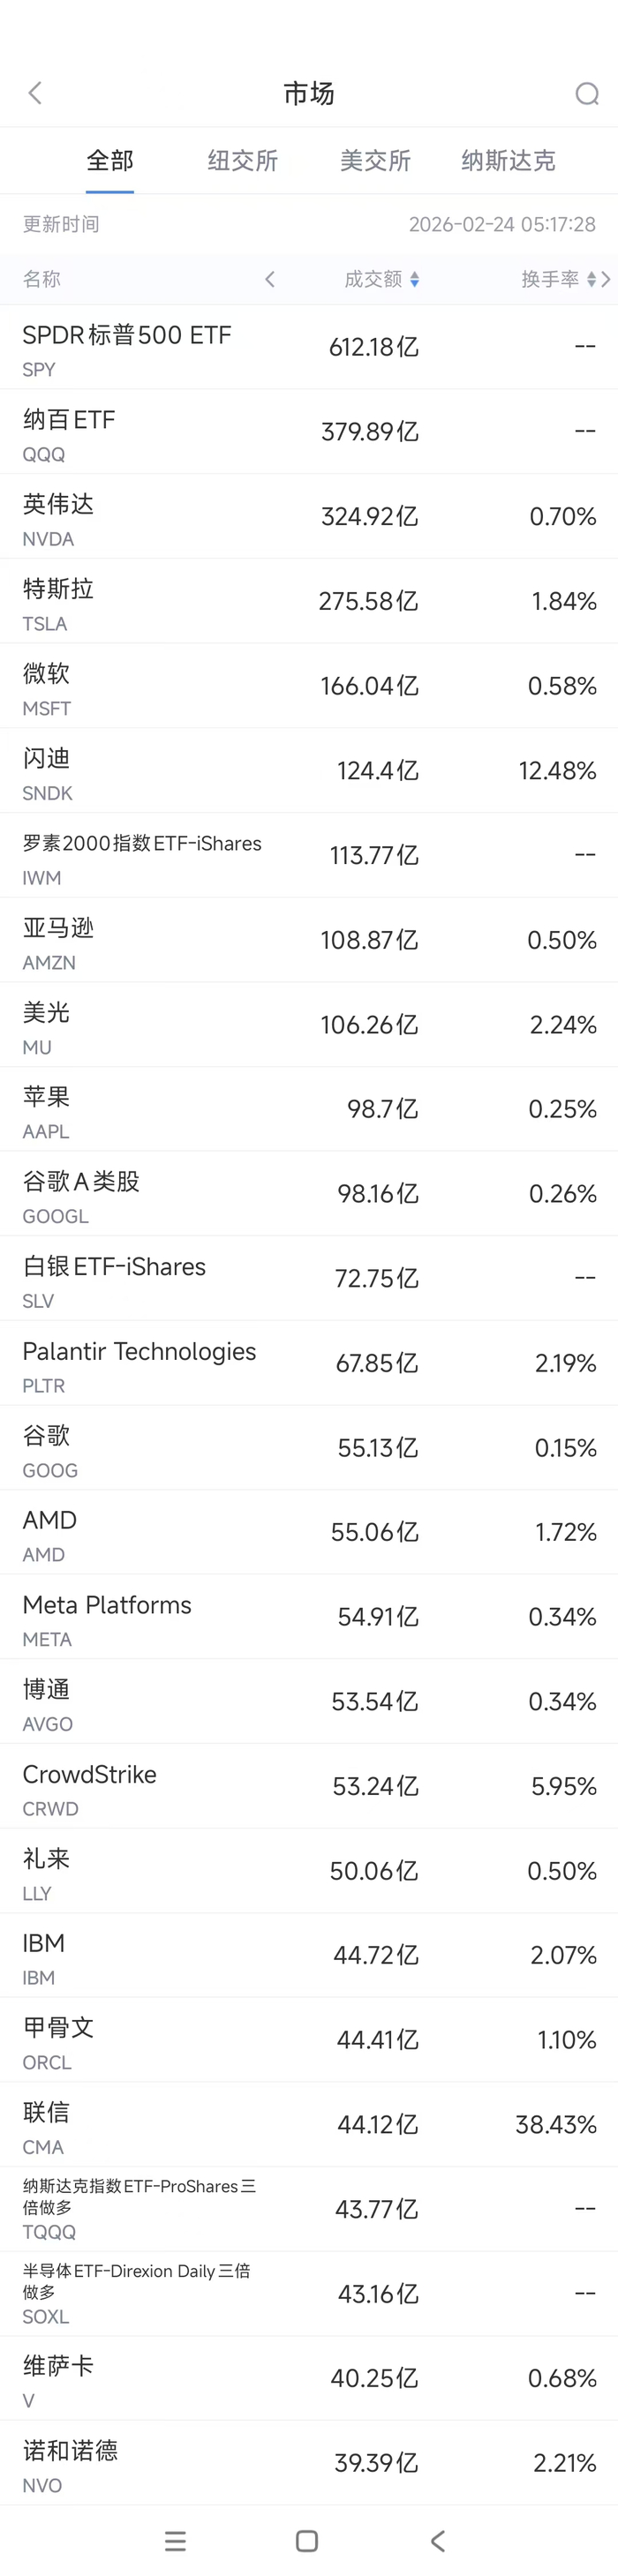The image size is (618, 2576).
Task: Open CrowdStrike CRWD stock row
Action: click(x=309, y=1787)
